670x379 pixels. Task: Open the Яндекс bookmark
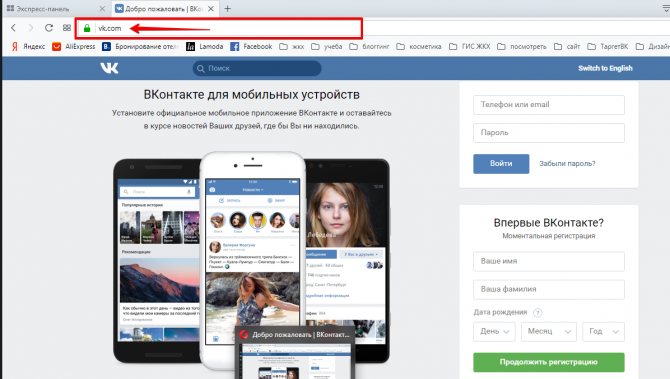point(28,47)
